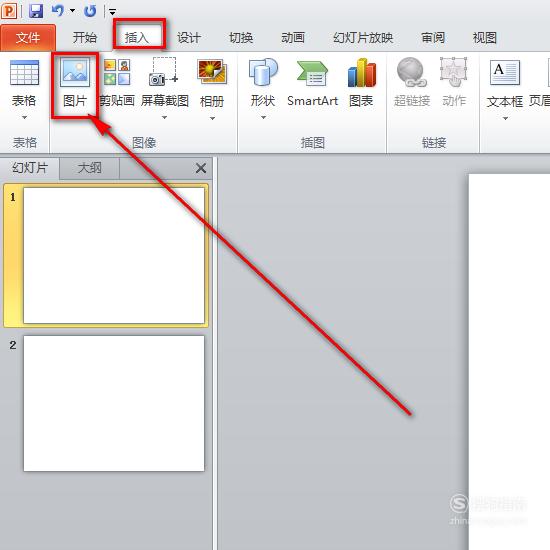Go to 幻灯片放映 (Slide Show) tab
Viewport: 550px width, 550px height.
(x=363, y=38)
